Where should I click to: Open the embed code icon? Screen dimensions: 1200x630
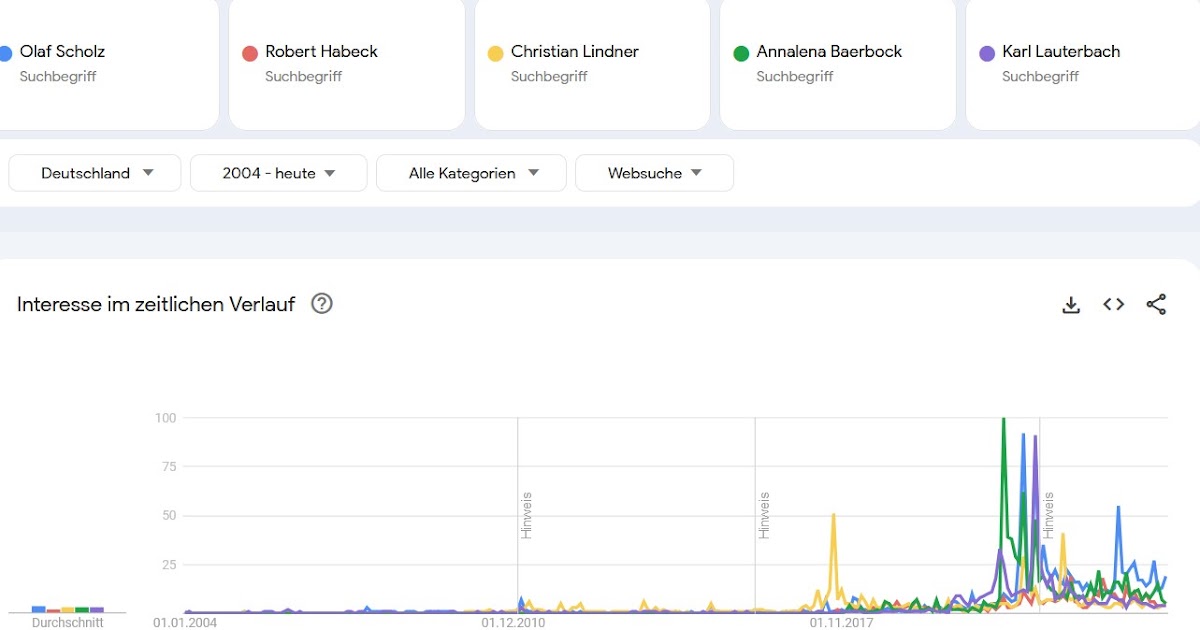click(x=1114, y=305)
